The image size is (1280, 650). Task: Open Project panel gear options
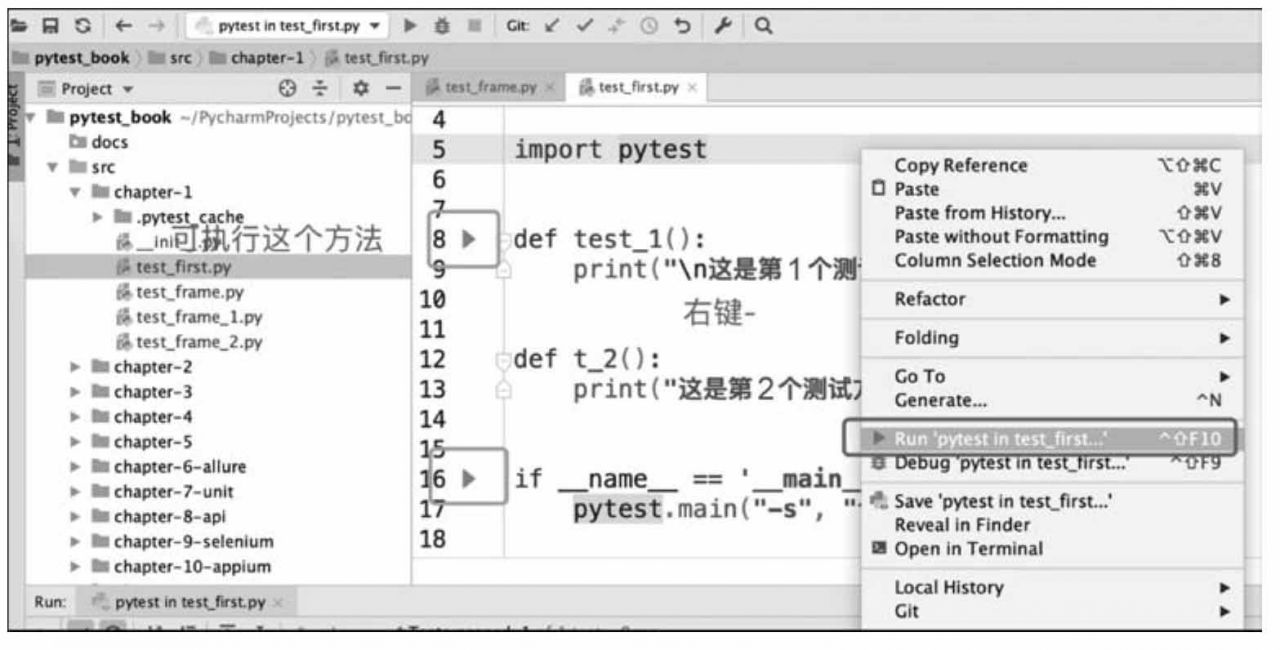click(x=359, y=88)
